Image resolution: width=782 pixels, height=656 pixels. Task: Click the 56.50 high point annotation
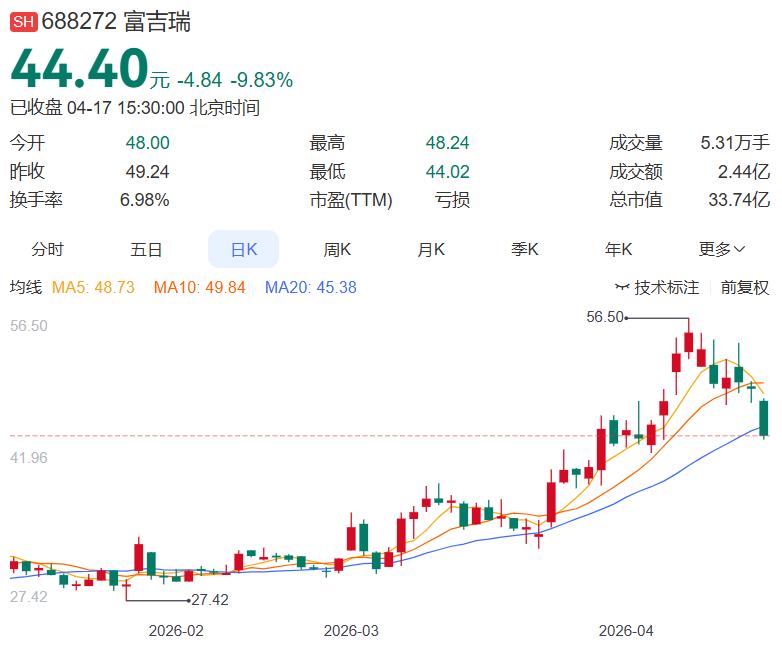point(604,317)
